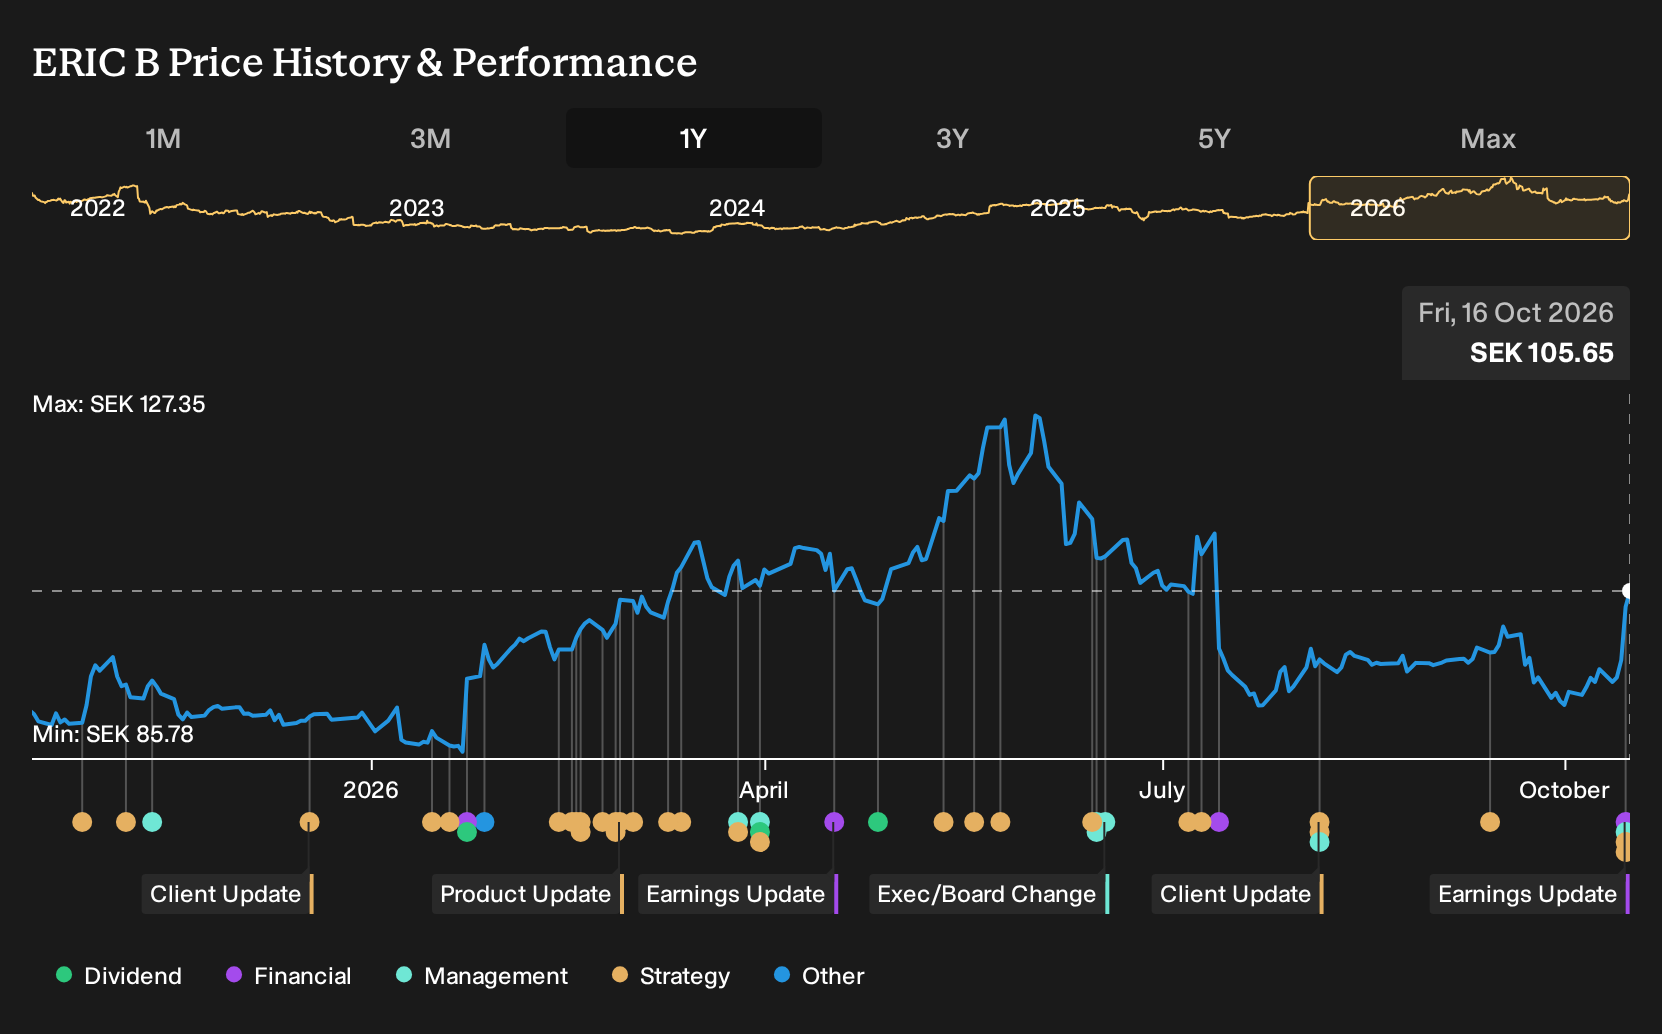
Task: Open purple Financial marker above April's Earnings Update label
Action: point(834,822)
